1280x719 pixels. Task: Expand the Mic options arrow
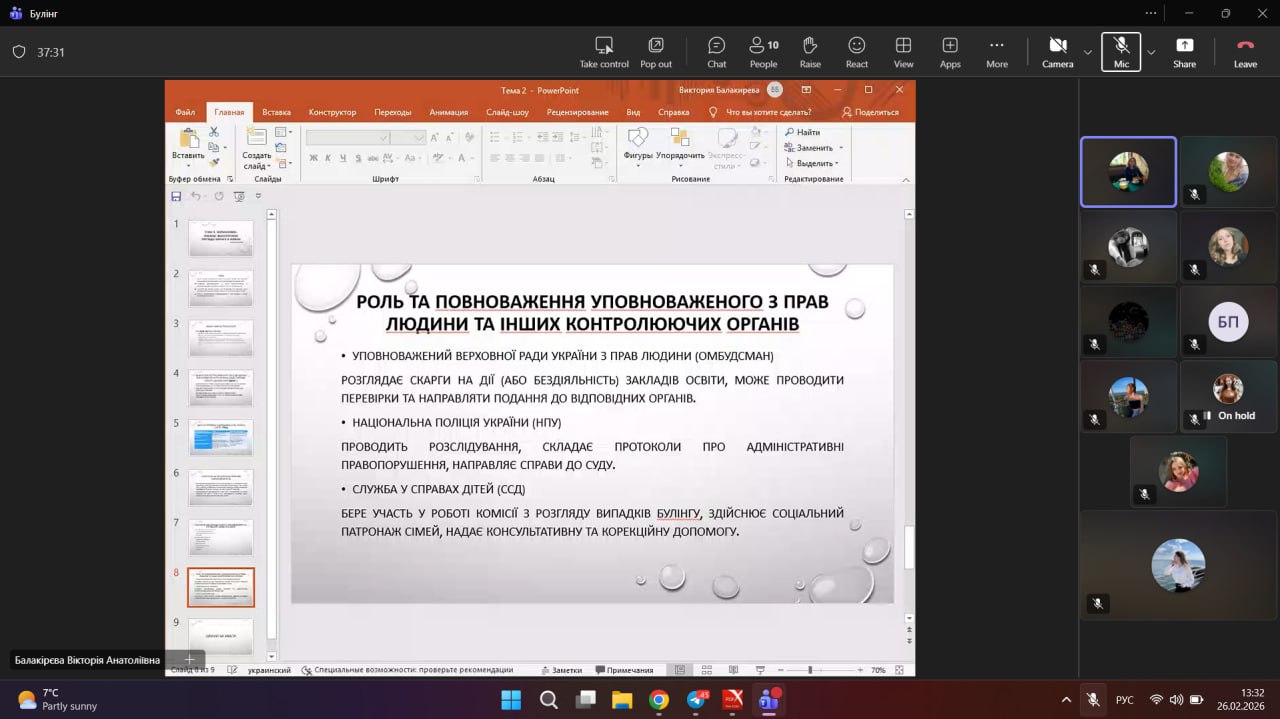tap(1151, 52)
